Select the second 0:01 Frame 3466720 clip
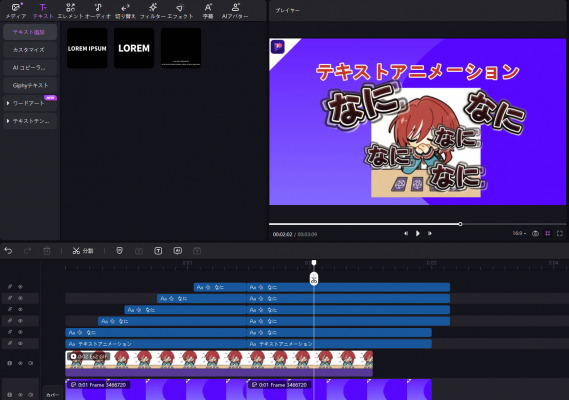This screenshot has height=400, width=569. [x=339, y=389]
